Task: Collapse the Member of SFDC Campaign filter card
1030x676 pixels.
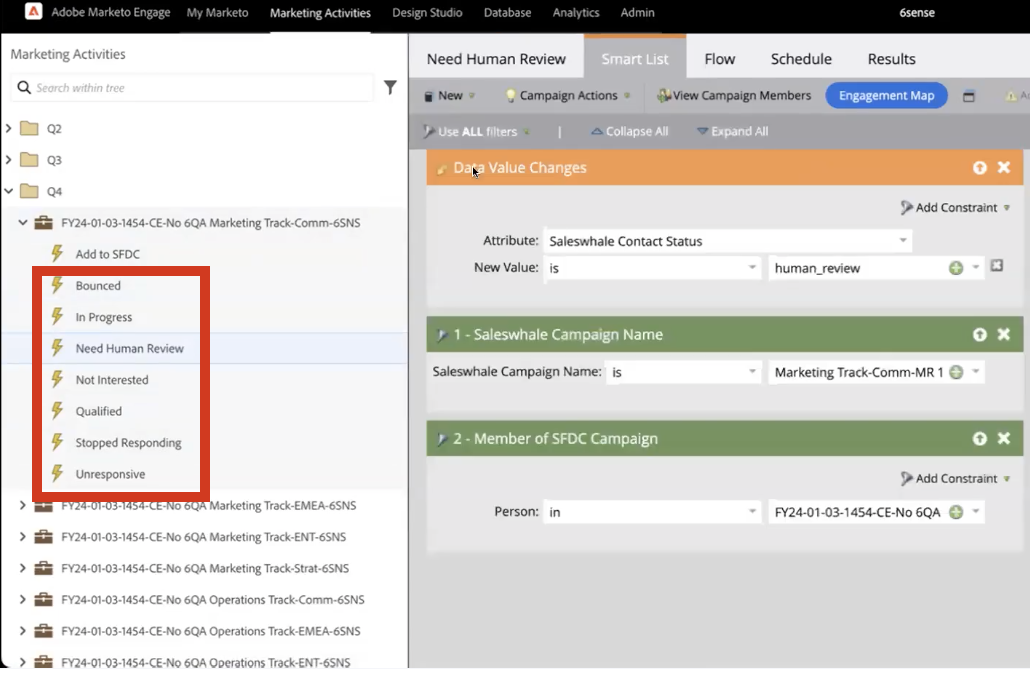Action: tap(442, 439)
